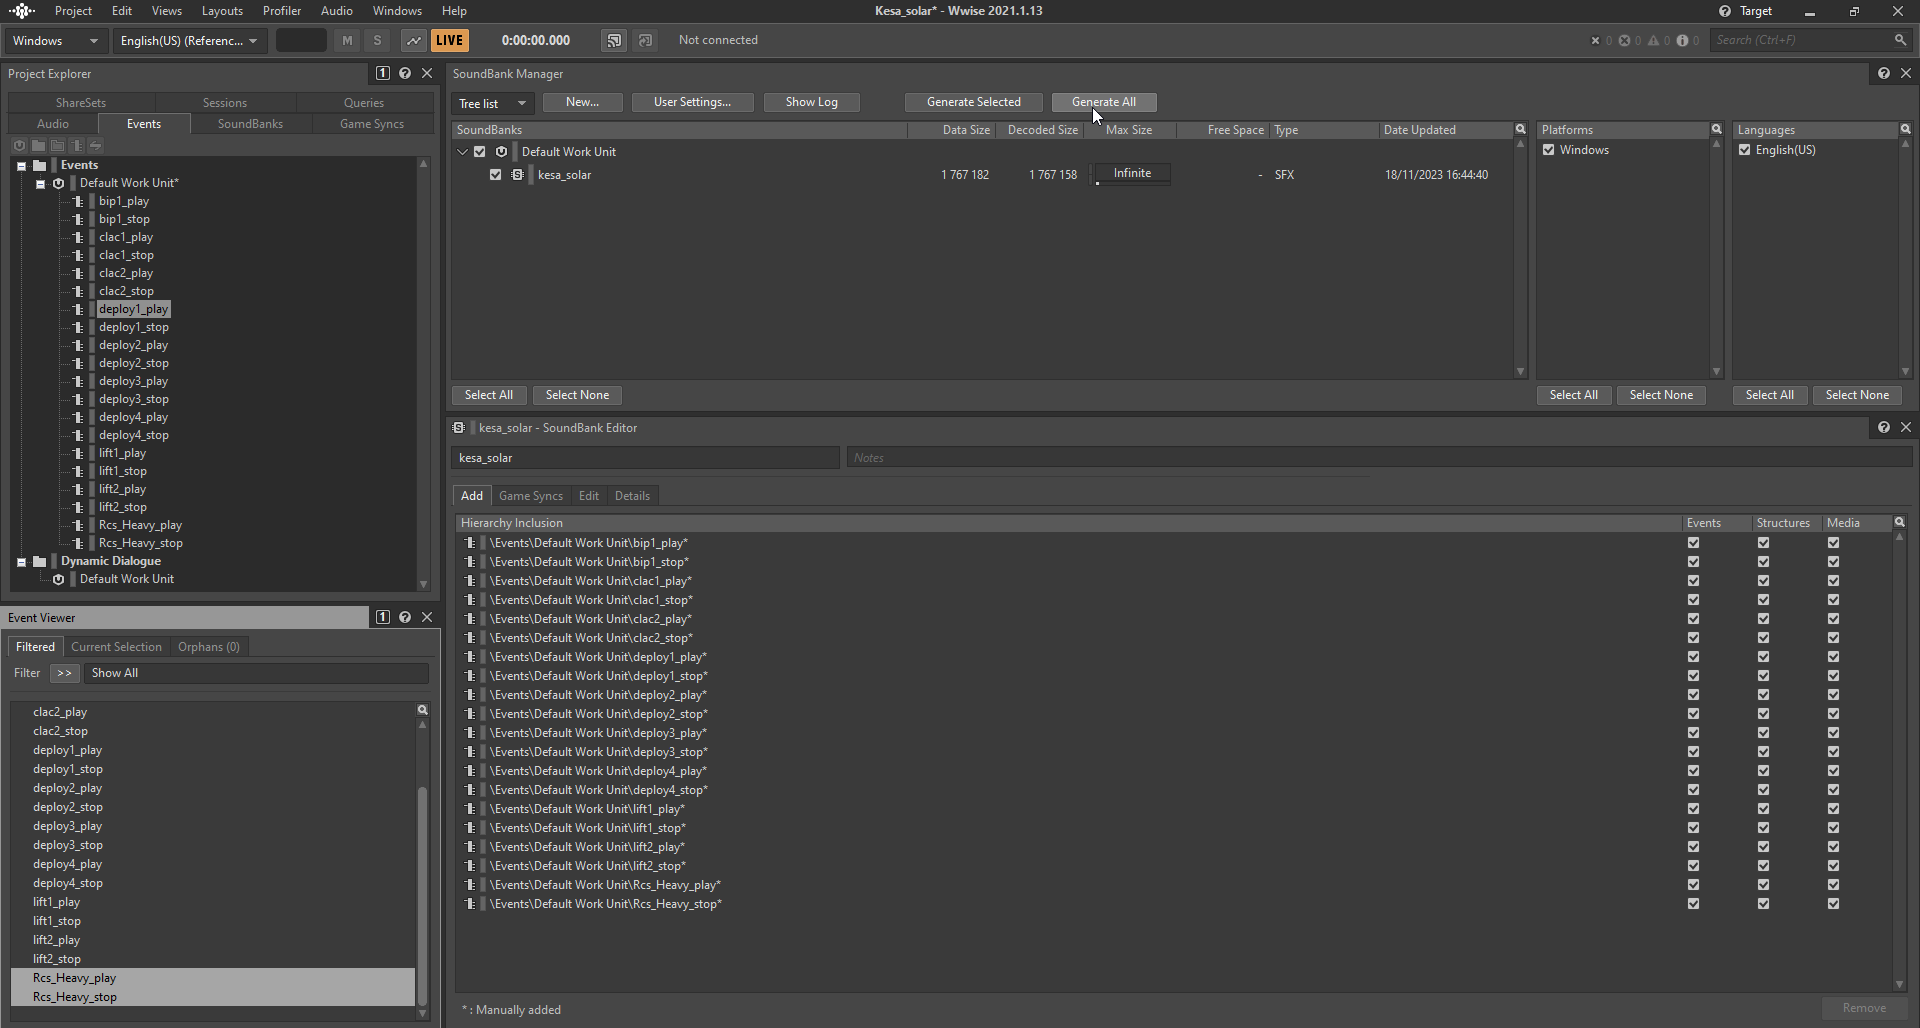This screenshot has width=1920, height=1028.
Task: Open the Capture Log graph icon in toolbar
Action: pyautogui.click(x=413, y=40)
